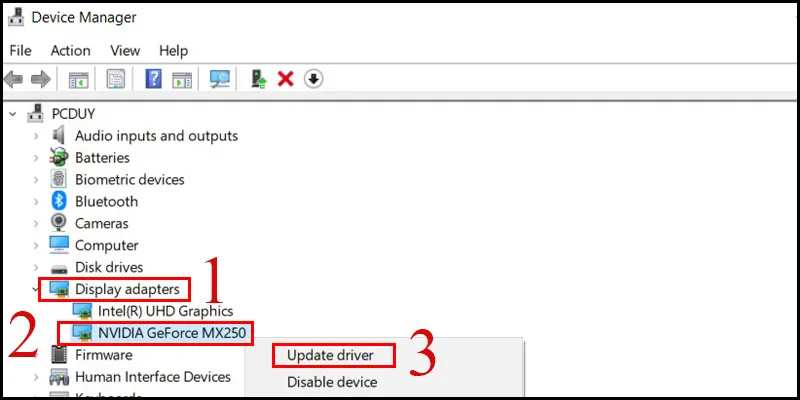Click the Bluetooth device icon
Screen dimensions: 800x400
(59, 201)
